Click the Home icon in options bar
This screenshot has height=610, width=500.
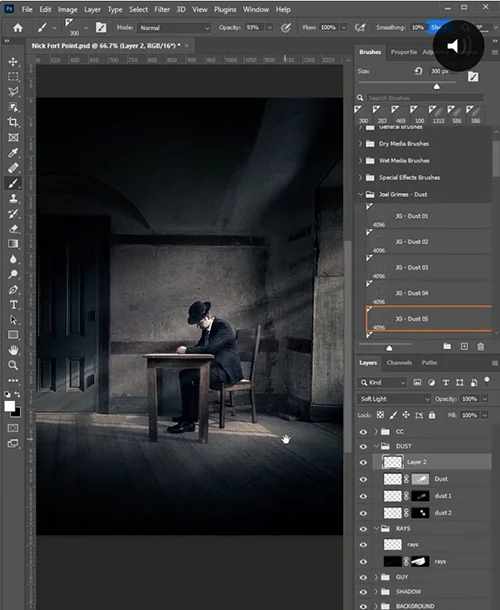pyautogui.click(x=18, y=28)
